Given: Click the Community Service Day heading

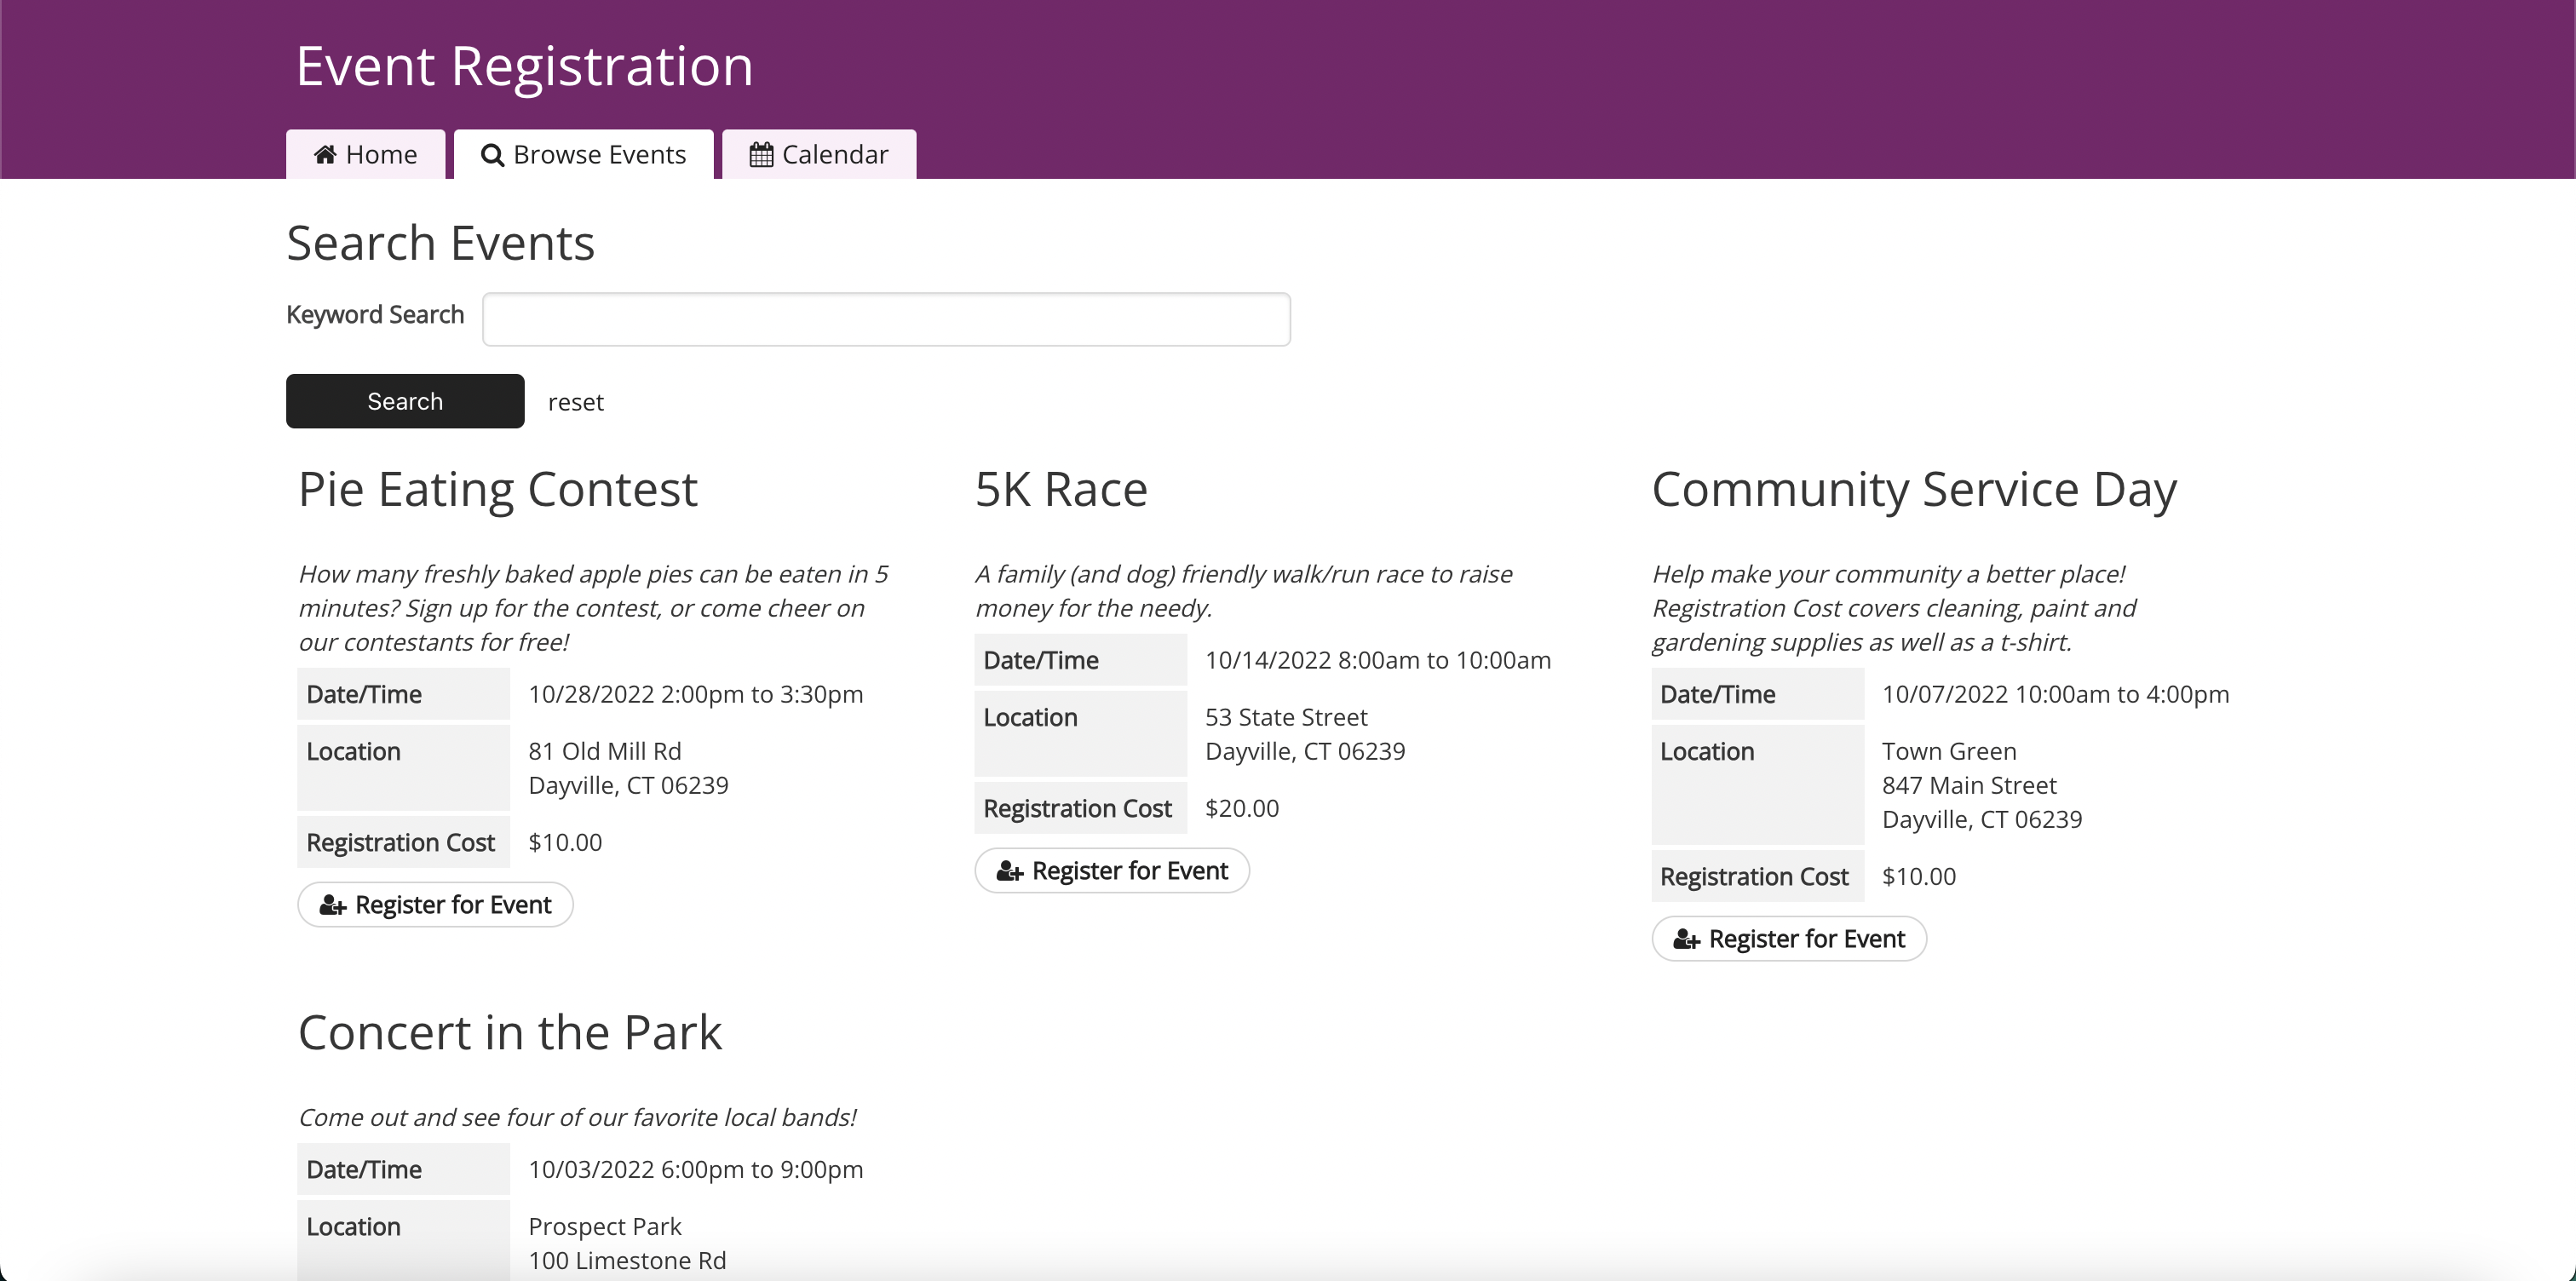Looking at the screenshot, I should (1914, 490).
